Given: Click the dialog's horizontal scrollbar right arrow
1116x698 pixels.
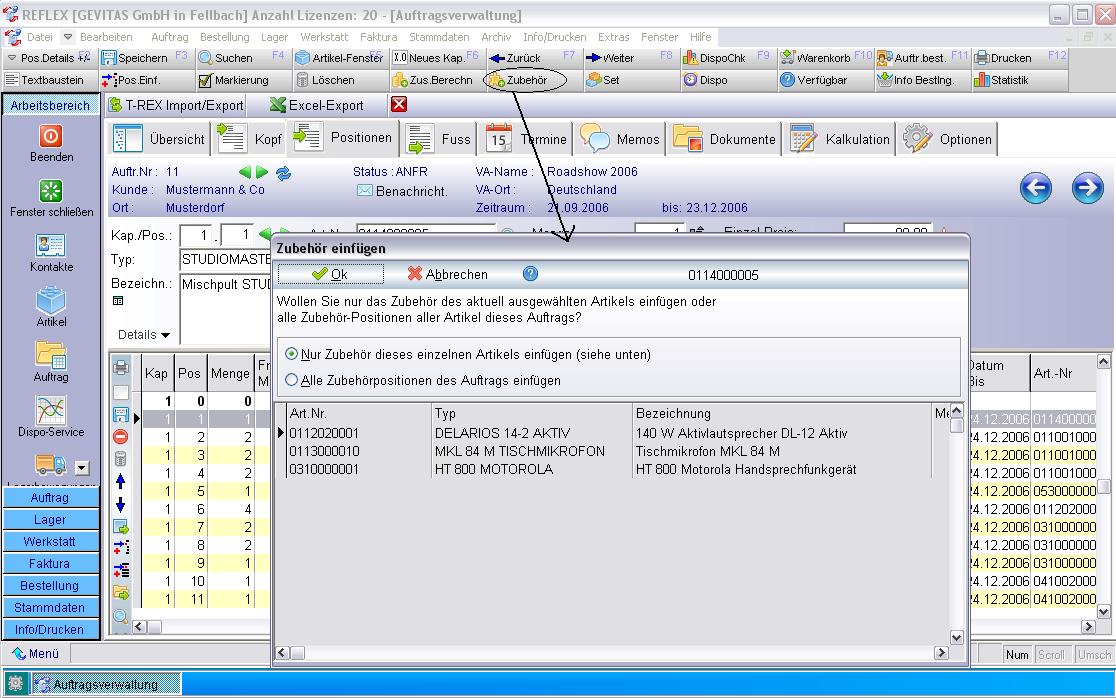Looking at the screenshot, I should click(941, 652).
